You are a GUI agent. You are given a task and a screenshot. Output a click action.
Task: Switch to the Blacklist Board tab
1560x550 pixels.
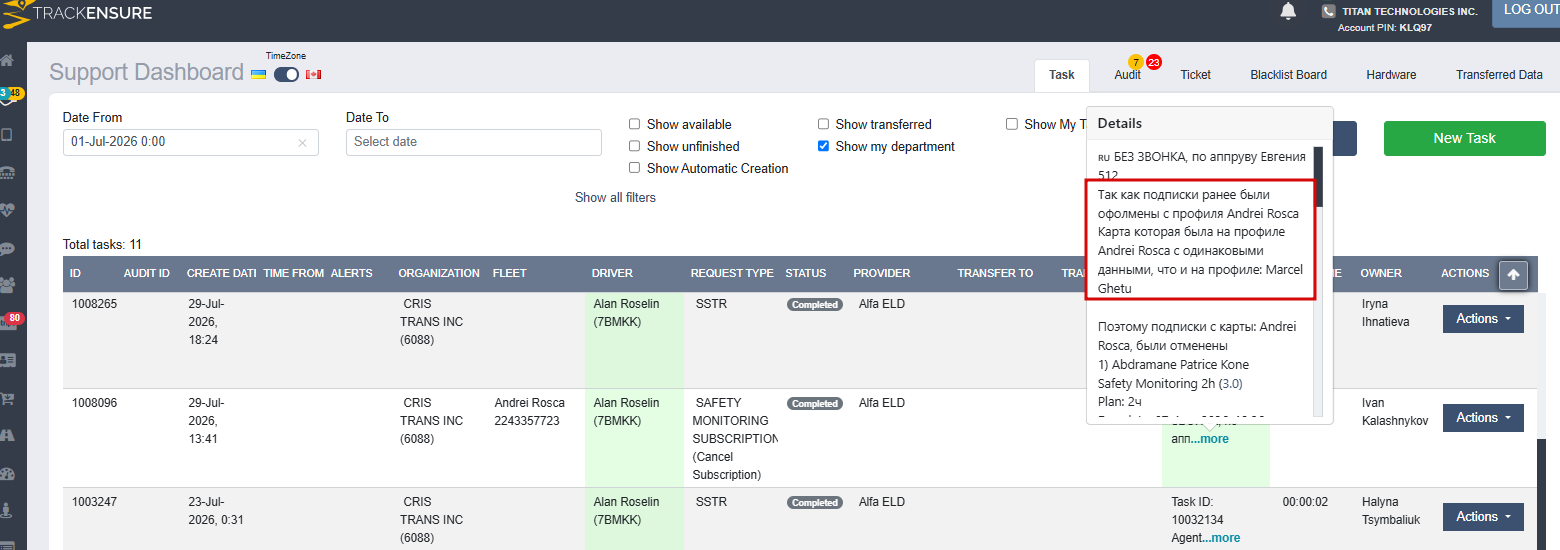[x=1288, y=75]
